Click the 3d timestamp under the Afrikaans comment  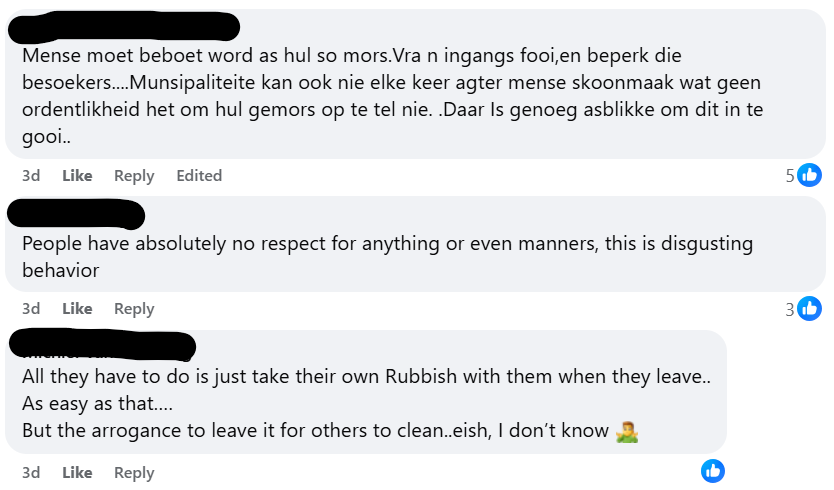click(31, 176)
